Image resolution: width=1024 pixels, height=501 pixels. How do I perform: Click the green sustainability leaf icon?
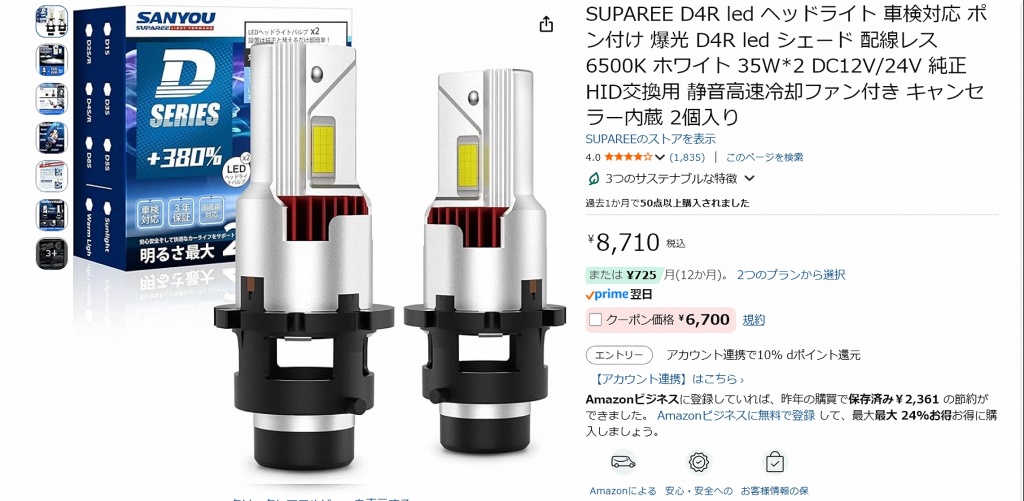pos(594,178)
